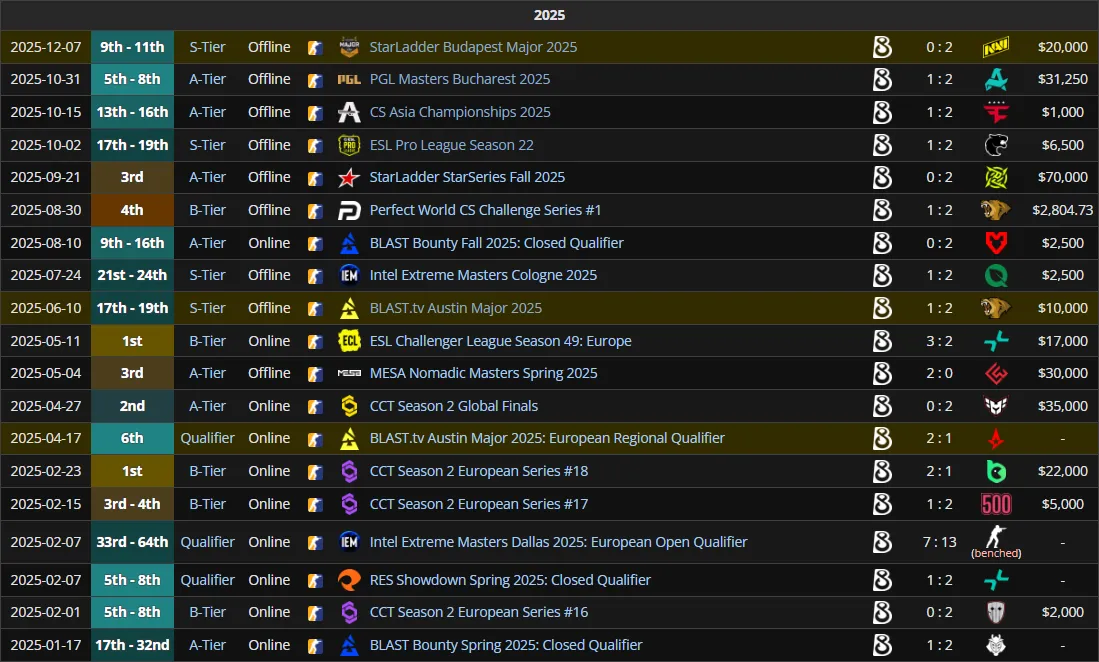1099x662 pixels.
Task: Click 500 team logo in European Series #17 row
Action: click(x=996, y=504)
